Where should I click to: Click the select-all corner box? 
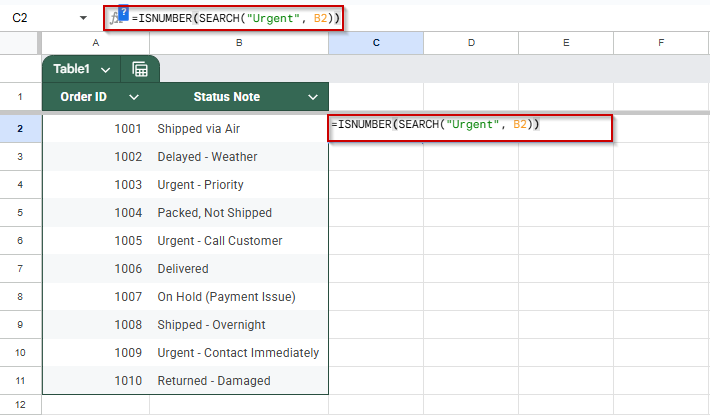tap(20, 43)
